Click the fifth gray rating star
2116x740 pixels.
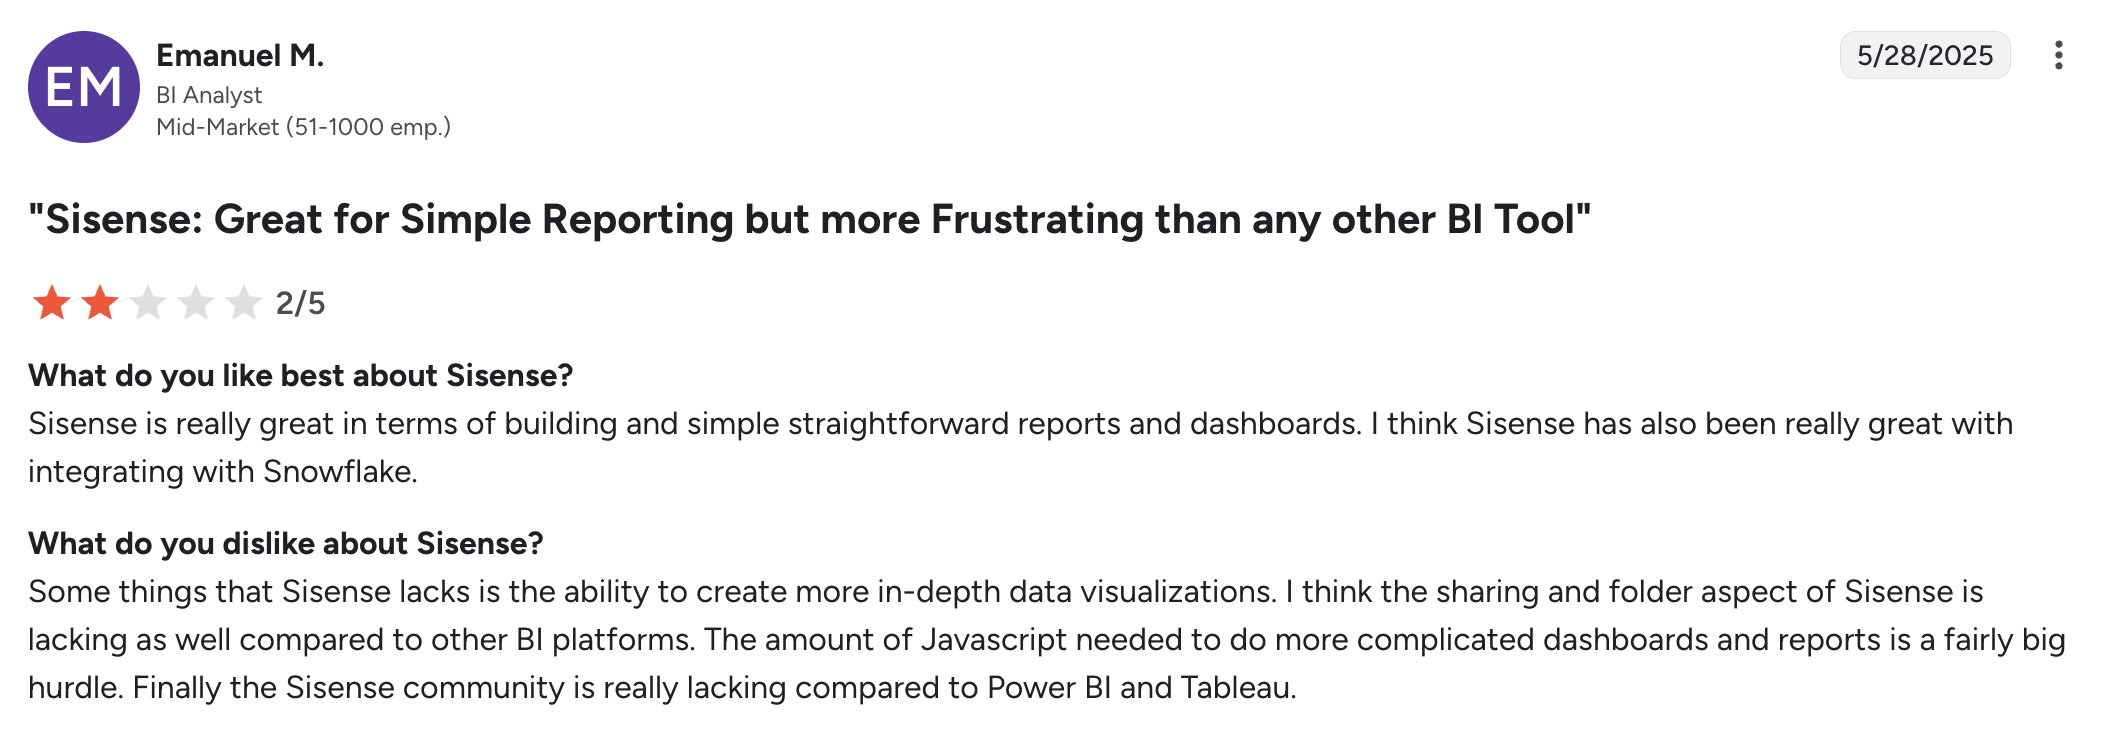244,302
